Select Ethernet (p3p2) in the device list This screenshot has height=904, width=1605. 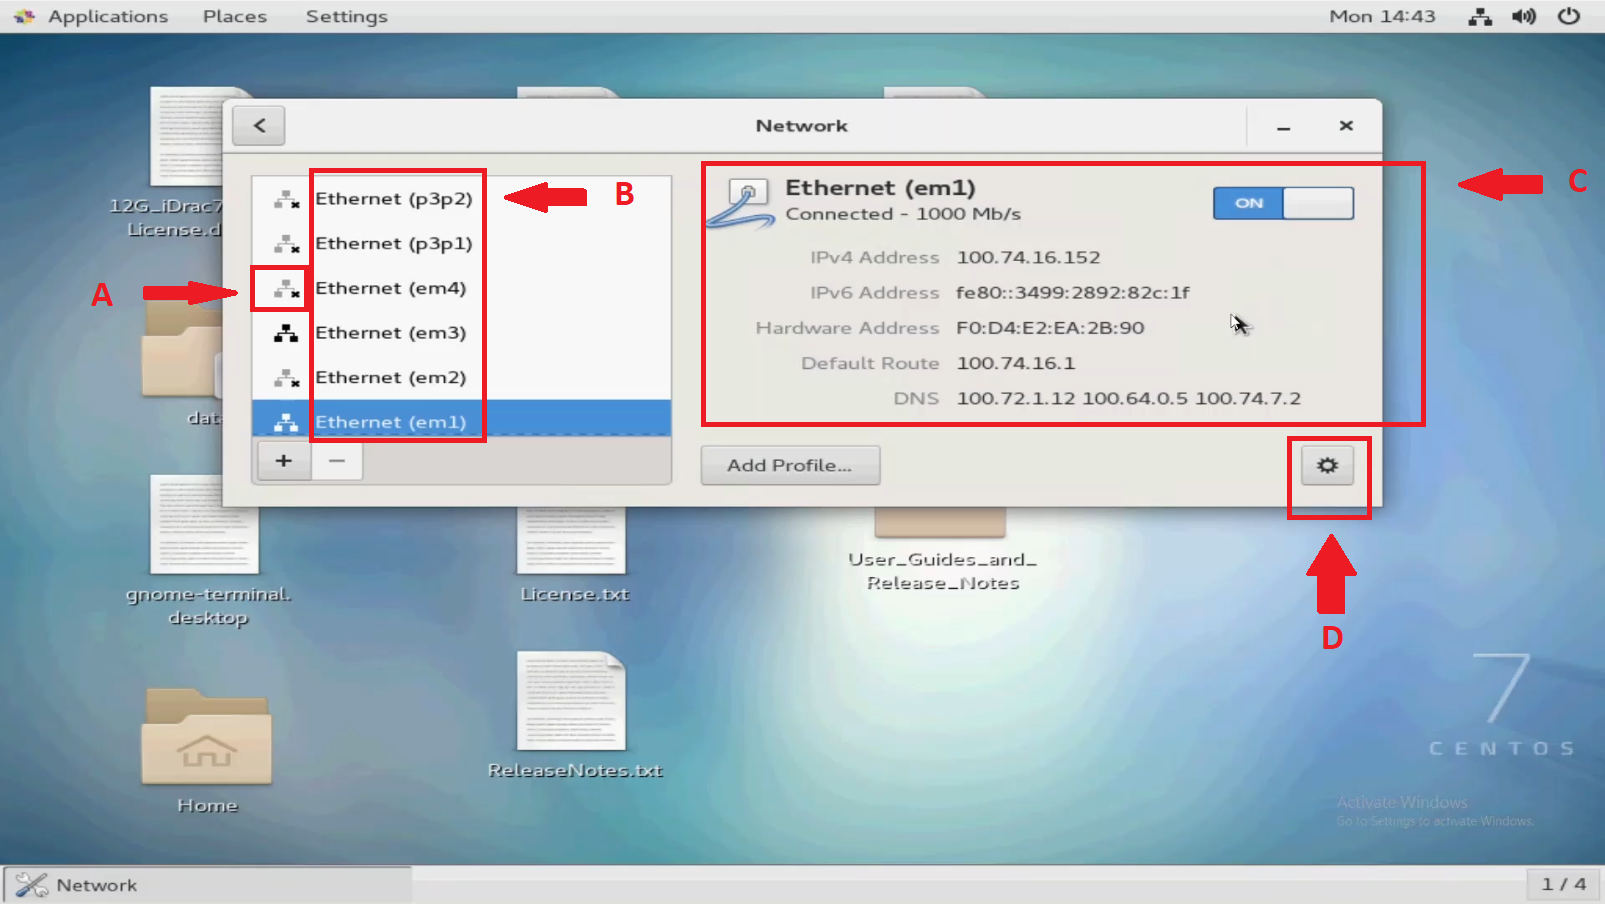[x=396, y=198]
